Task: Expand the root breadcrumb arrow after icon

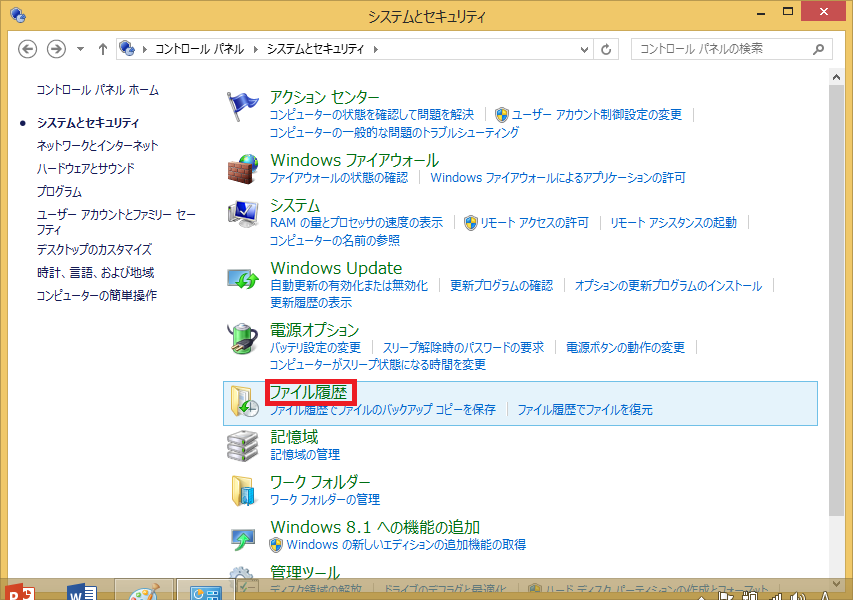Action: click(145, 50)
